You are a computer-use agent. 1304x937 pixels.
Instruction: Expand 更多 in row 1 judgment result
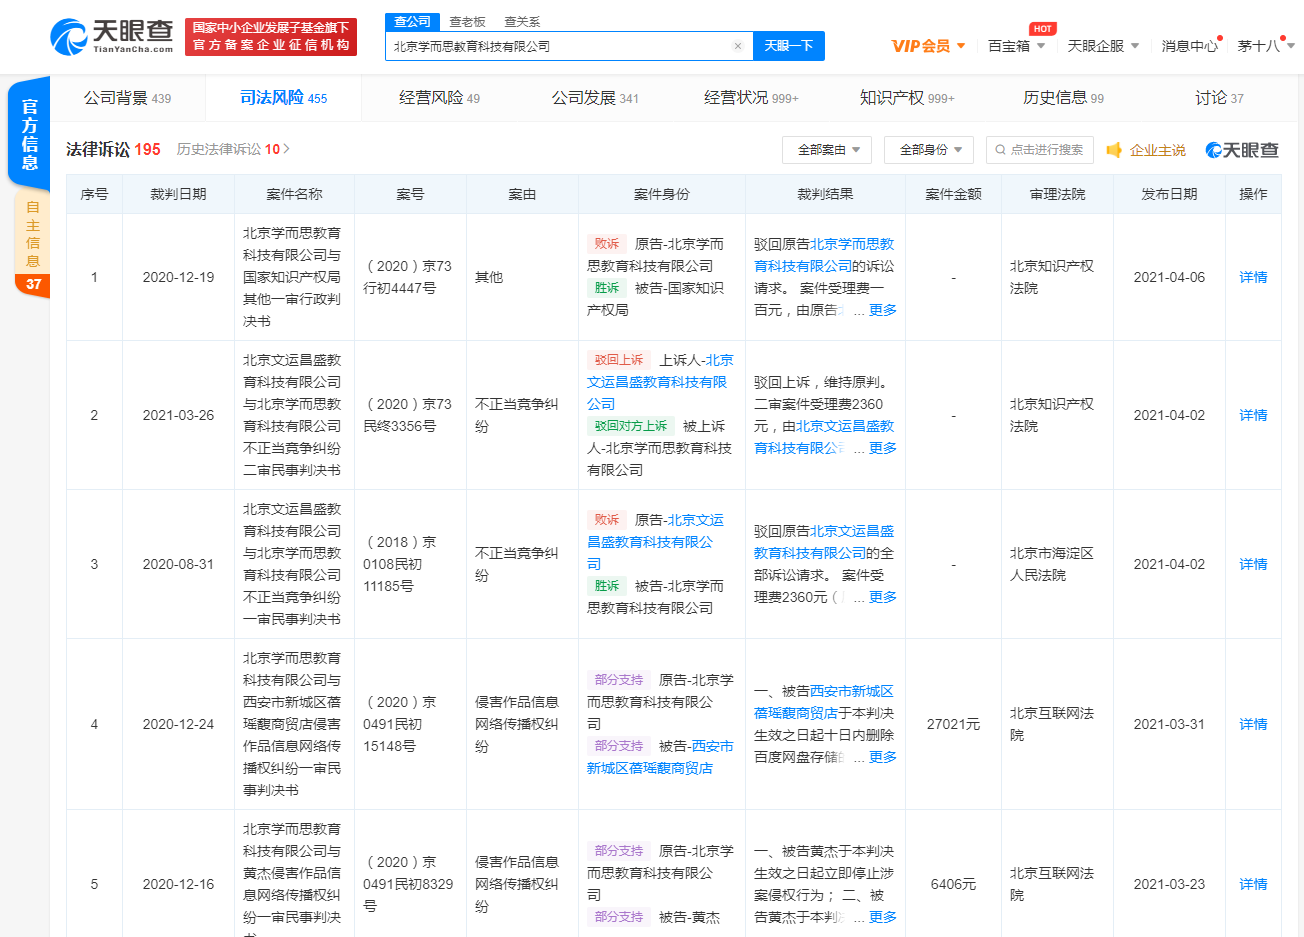(x=882, y=310)
